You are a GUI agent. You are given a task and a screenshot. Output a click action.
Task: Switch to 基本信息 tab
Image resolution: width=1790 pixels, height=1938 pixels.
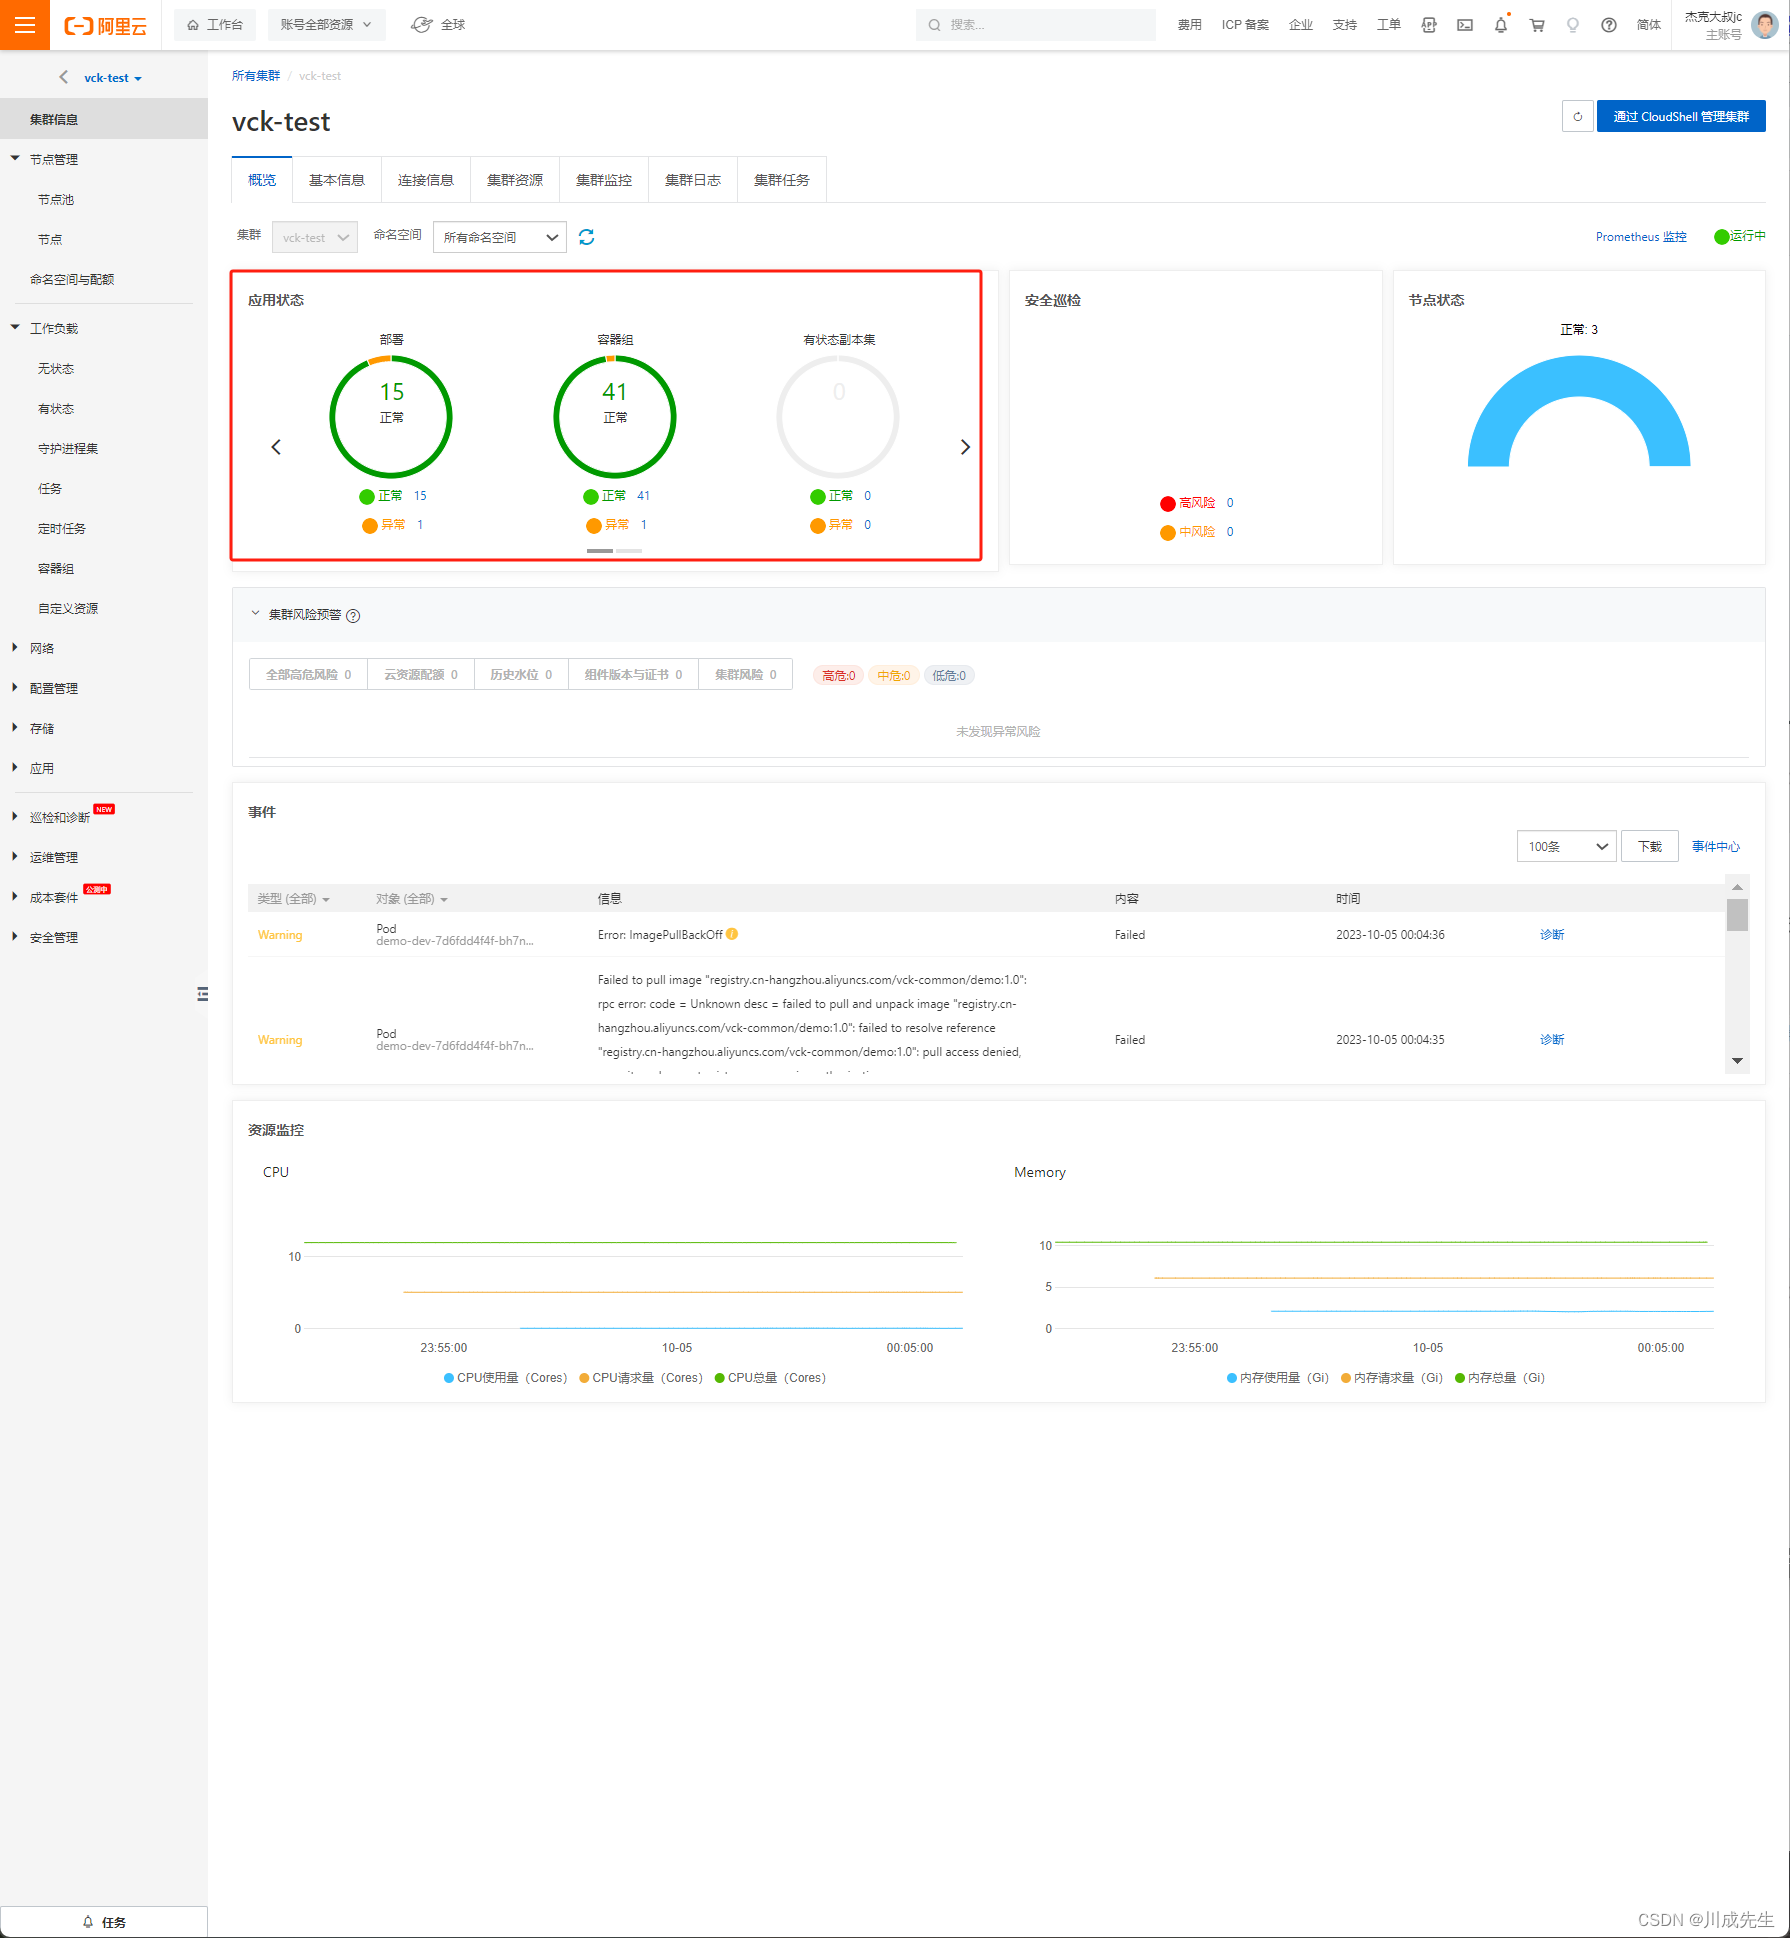[337, 180]
